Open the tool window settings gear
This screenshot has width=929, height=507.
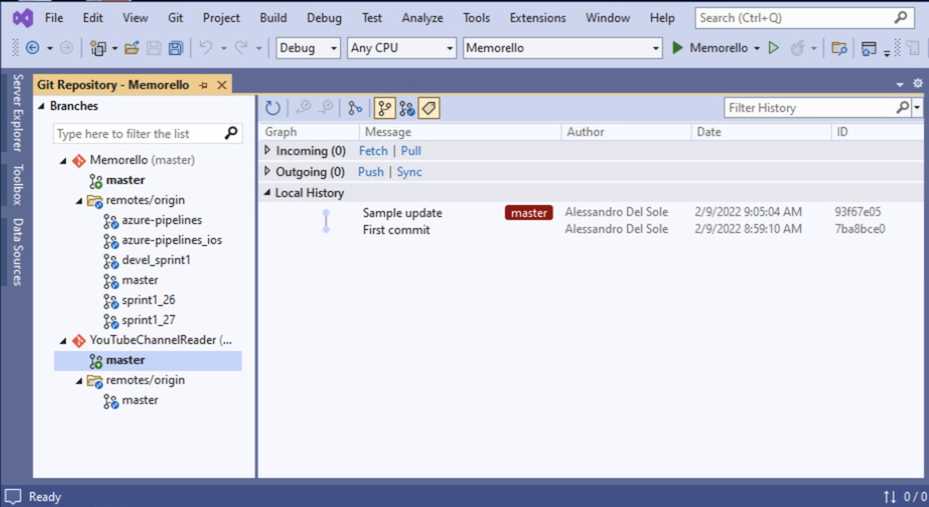918,84
